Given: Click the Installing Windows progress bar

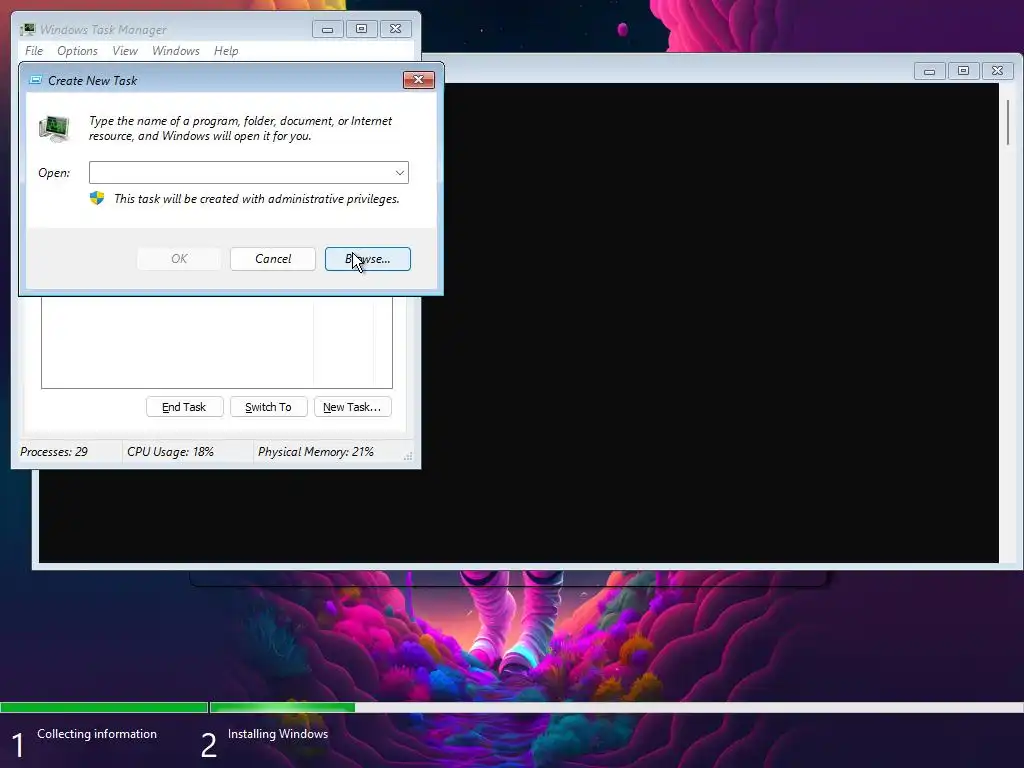Looking at the screenshot, I should pyautogui.click(x=616, y=707).
